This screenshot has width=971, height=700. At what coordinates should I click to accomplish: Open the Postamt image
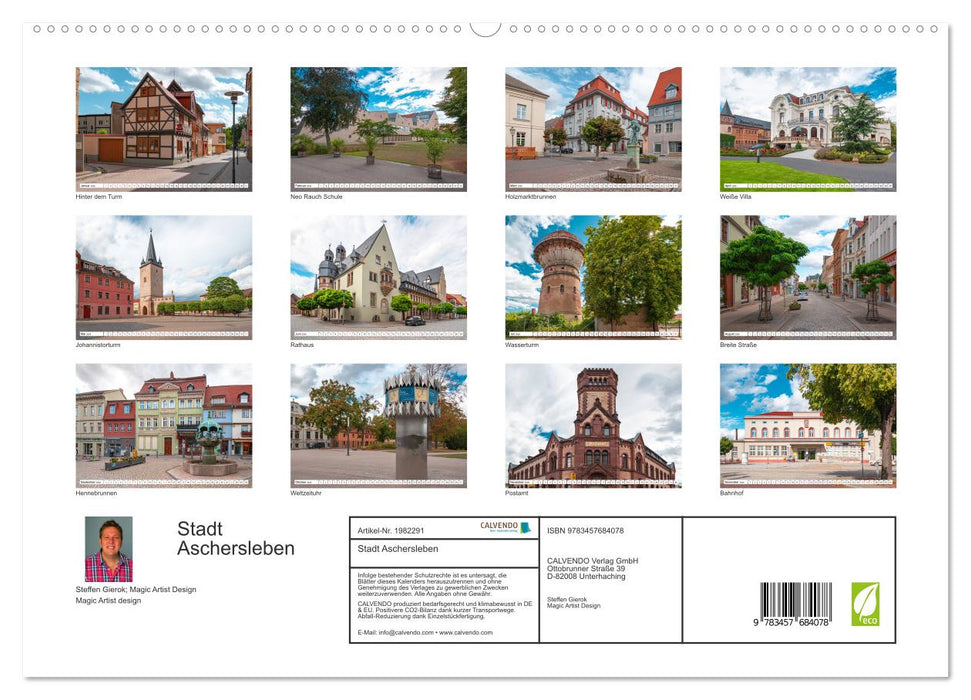coord(593,424)
